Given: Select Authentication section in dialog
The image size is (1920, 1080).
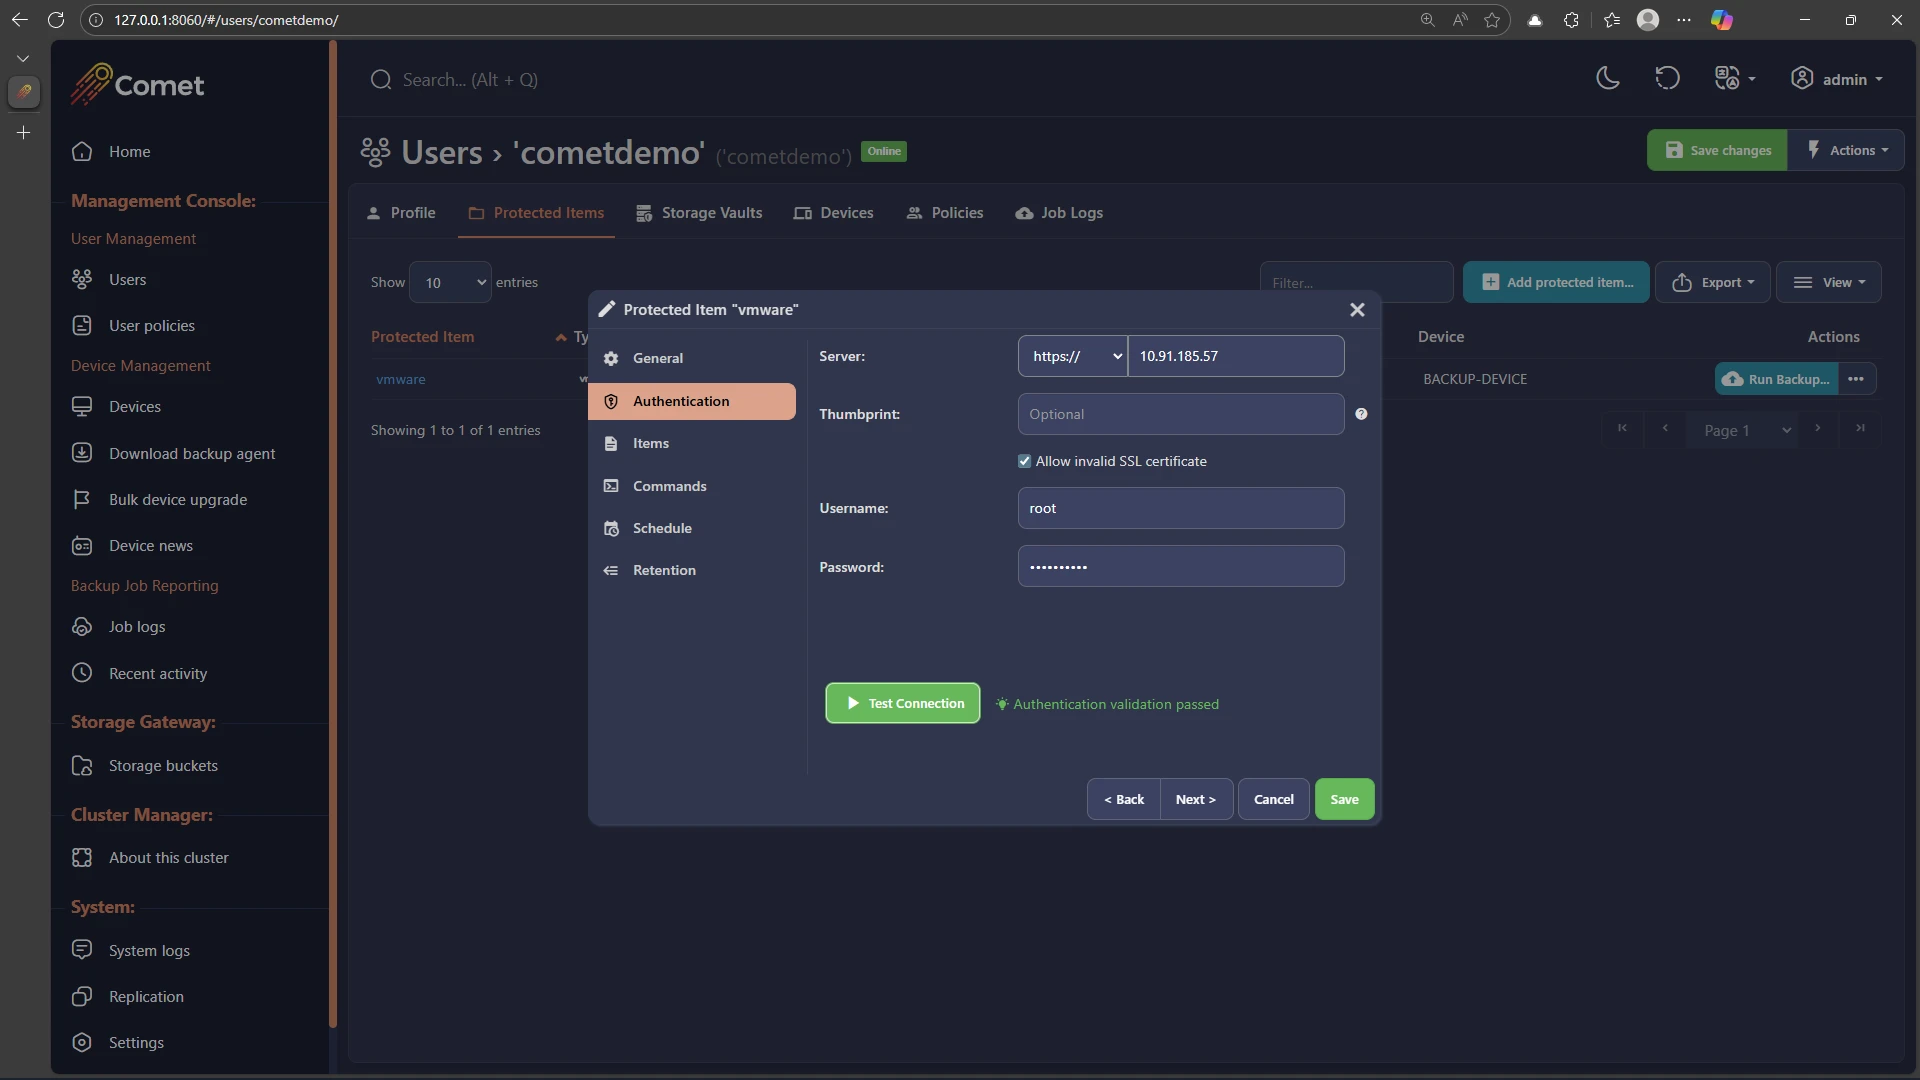Looking at the screenshot, I should point(692,401).
